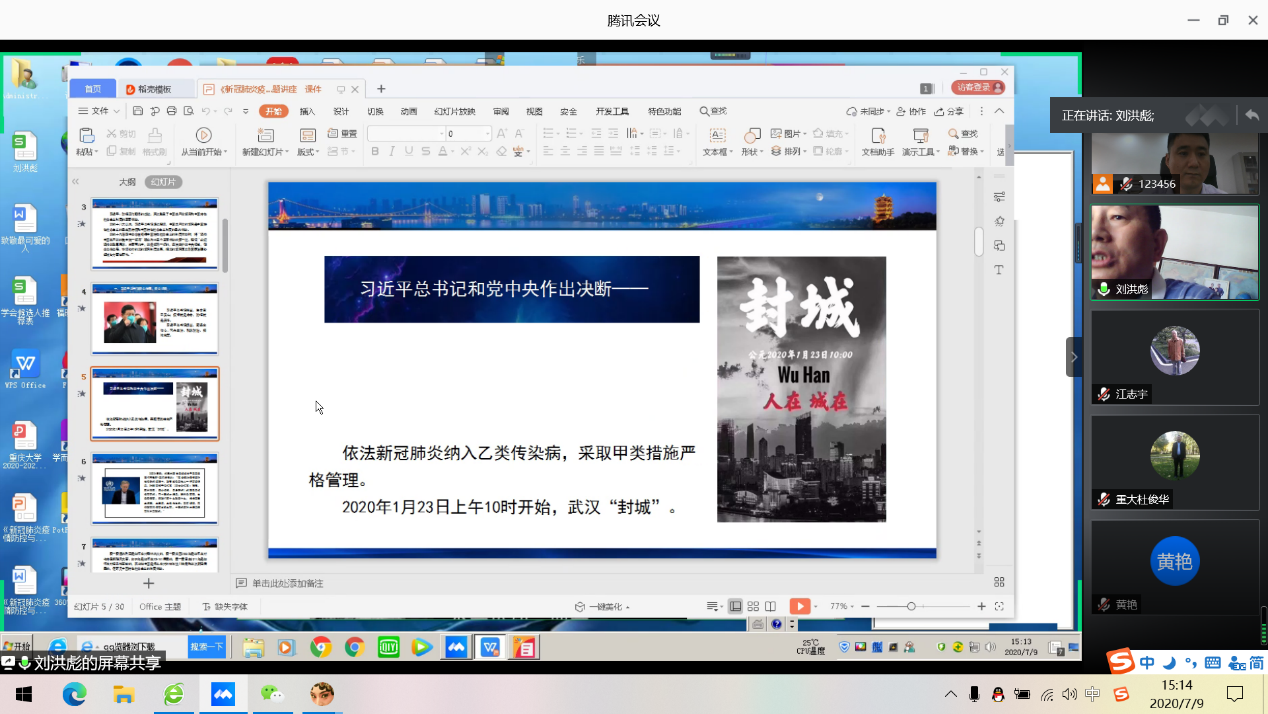This screenshot has width=1268, height=714.
Task: Click the 访客登录 login button
Action: click(x=978, y=88)
